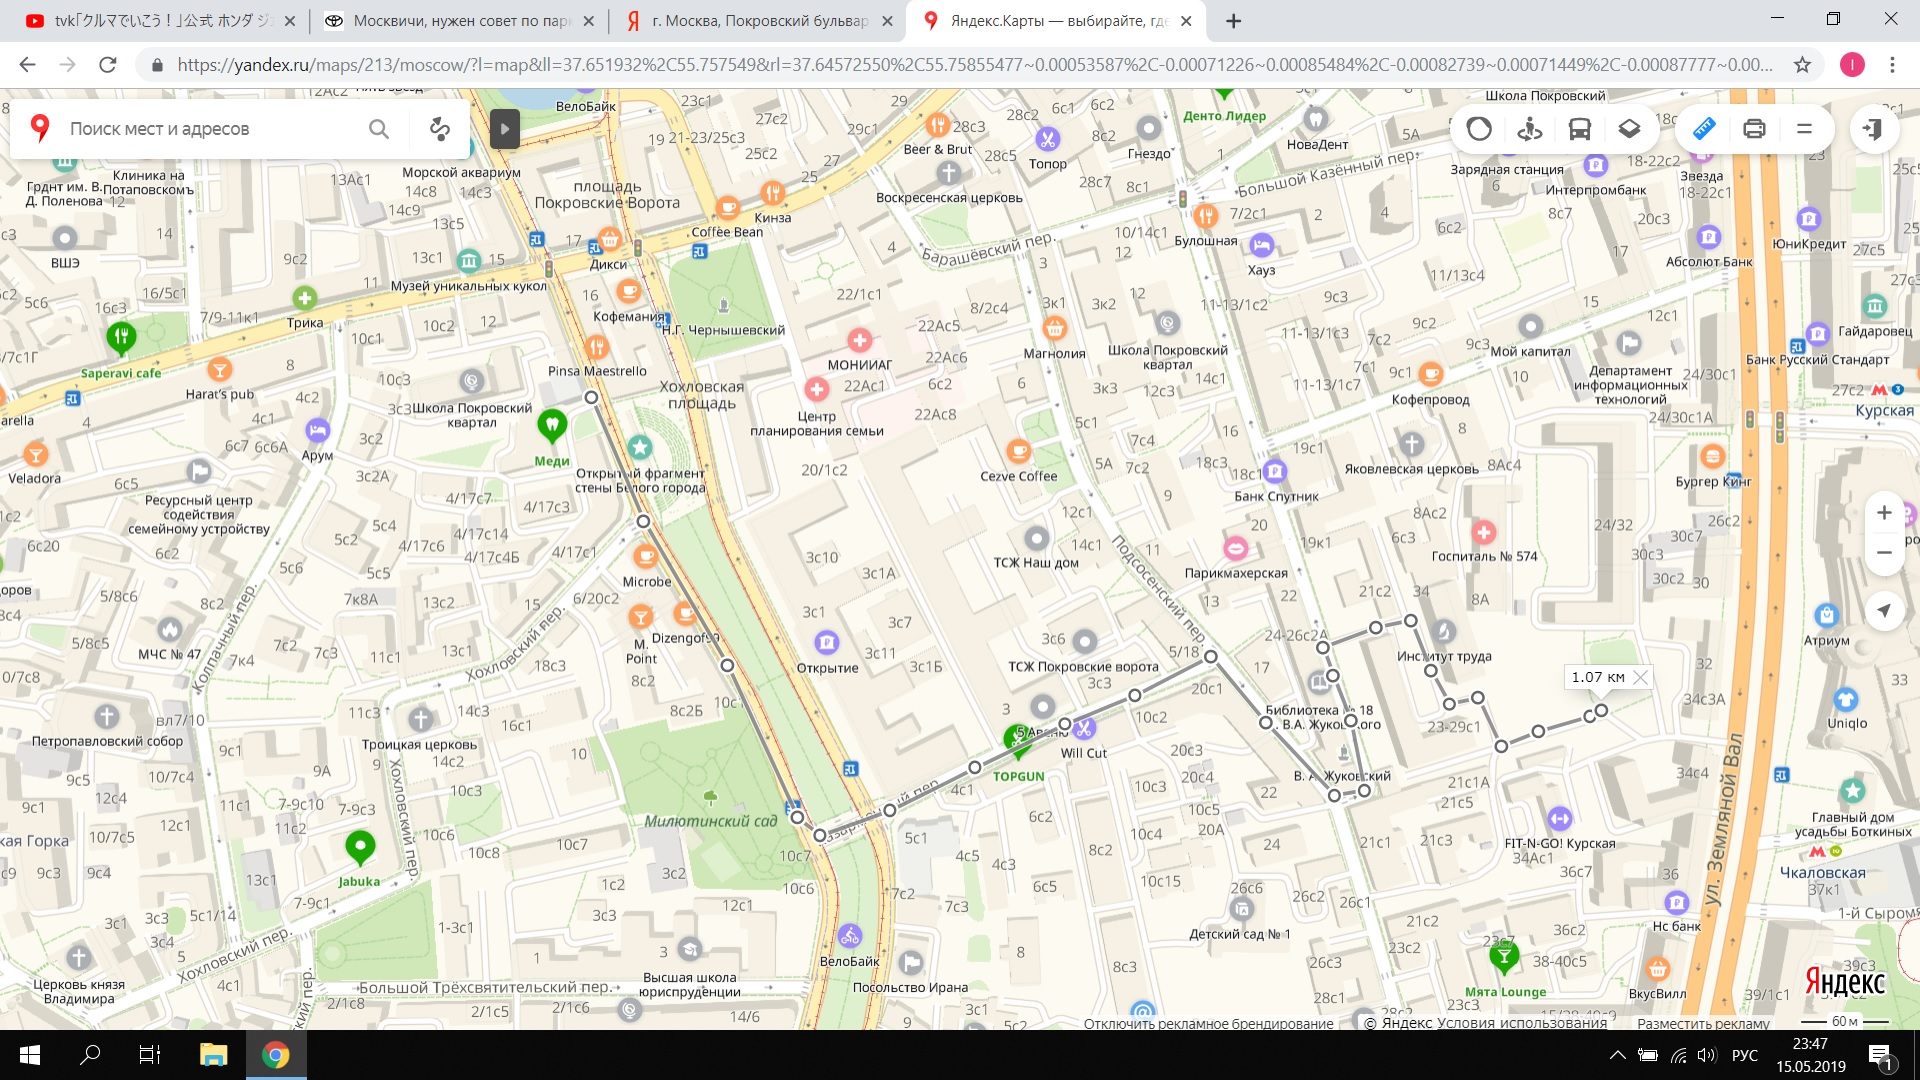Viewport: 1920px width, 1080px height.
Task: Click the Открытие bank purple icon
Action: 826,642
